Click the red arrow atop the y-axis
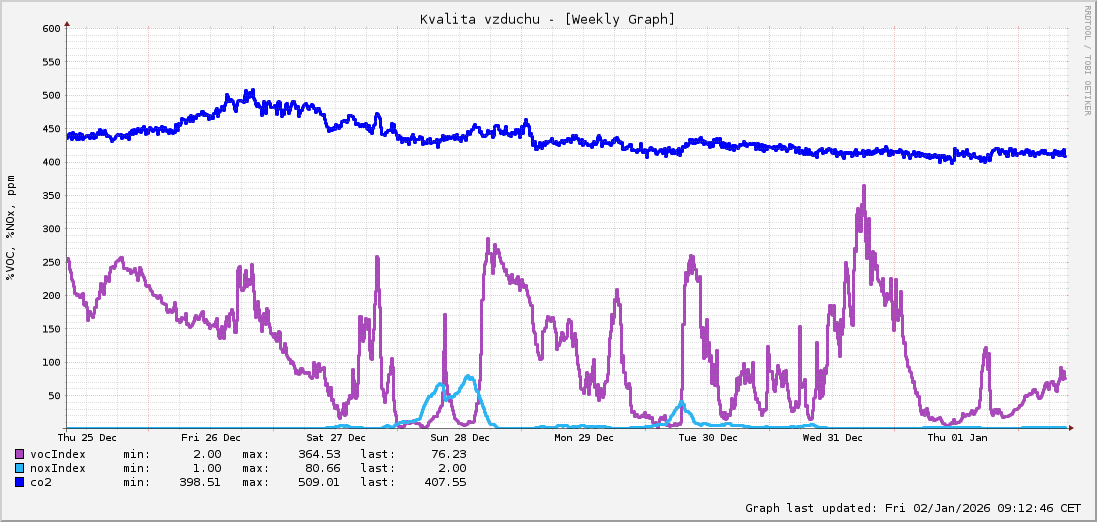The width and height of the screenshot is (1097, 522). [67, 22]
